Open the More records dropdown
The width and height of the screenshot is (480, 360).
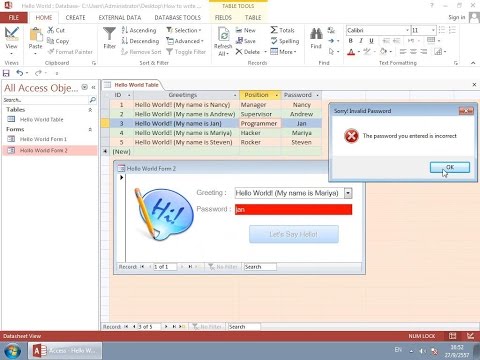(x=283, y=52)
